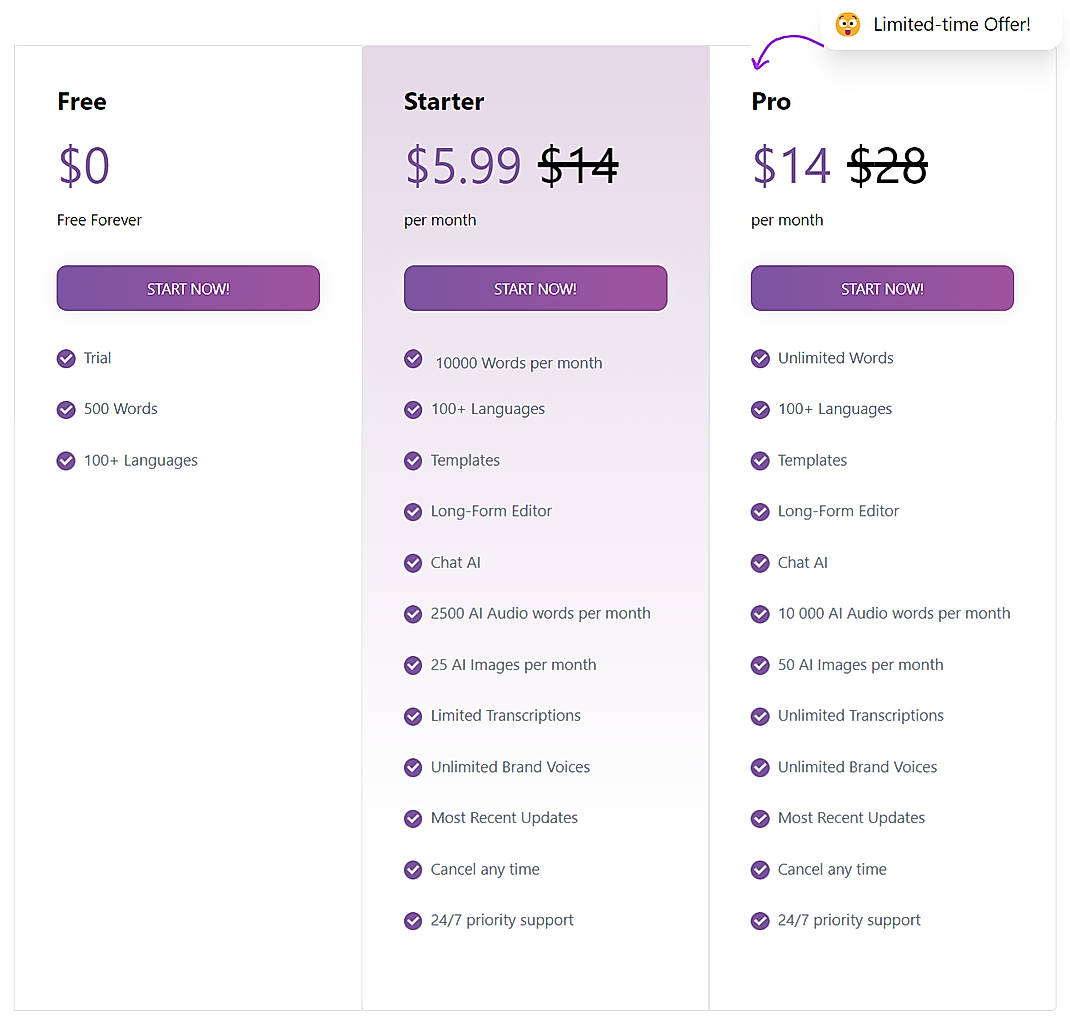
Task: Click checkmark in Starter's Unlimited Brand Voices row
Action: click(413, 767)
